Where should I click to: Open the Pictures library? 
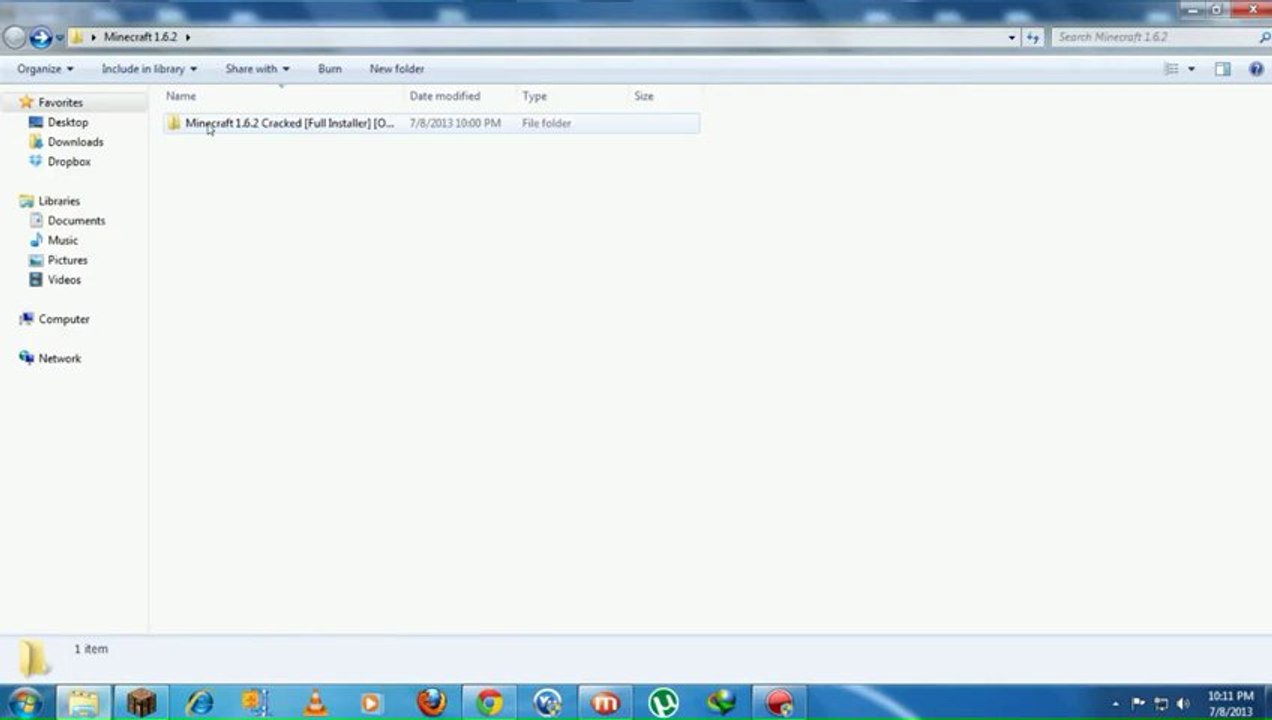coord(67,260)
